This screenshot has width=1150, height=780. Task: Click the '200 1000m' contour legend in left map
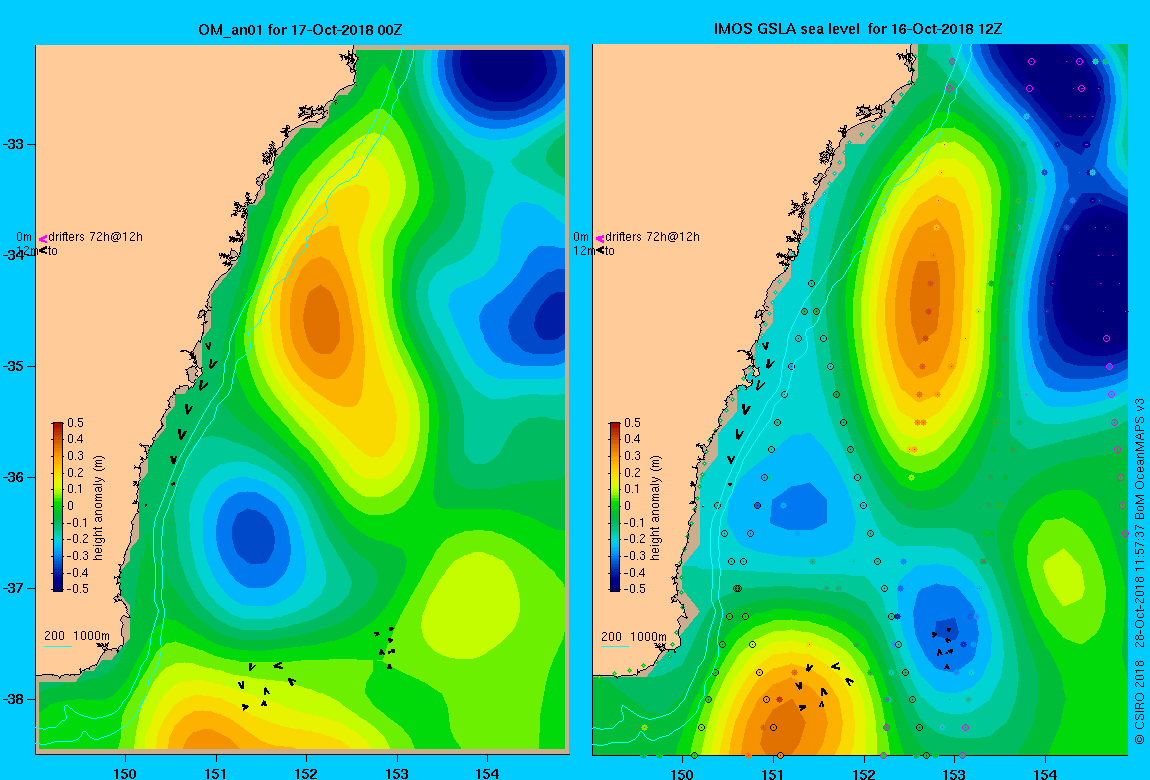point(76,636)
